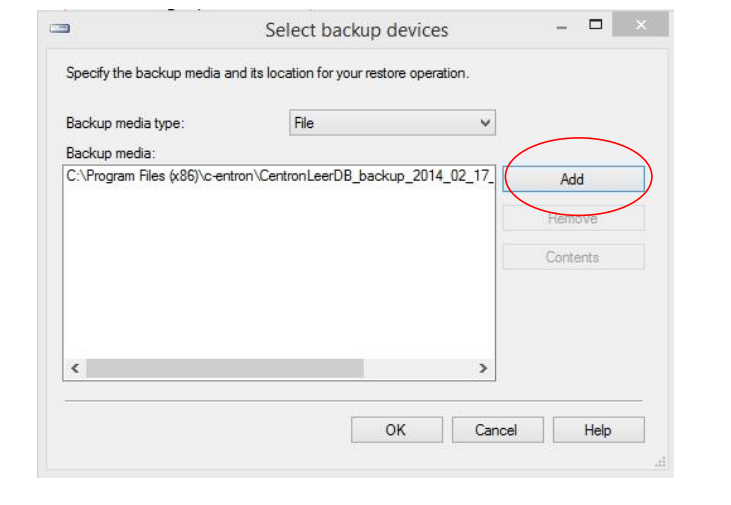731x505 pixels.
Task: Maximize the Select backup devices window
Action: [596, 24]
